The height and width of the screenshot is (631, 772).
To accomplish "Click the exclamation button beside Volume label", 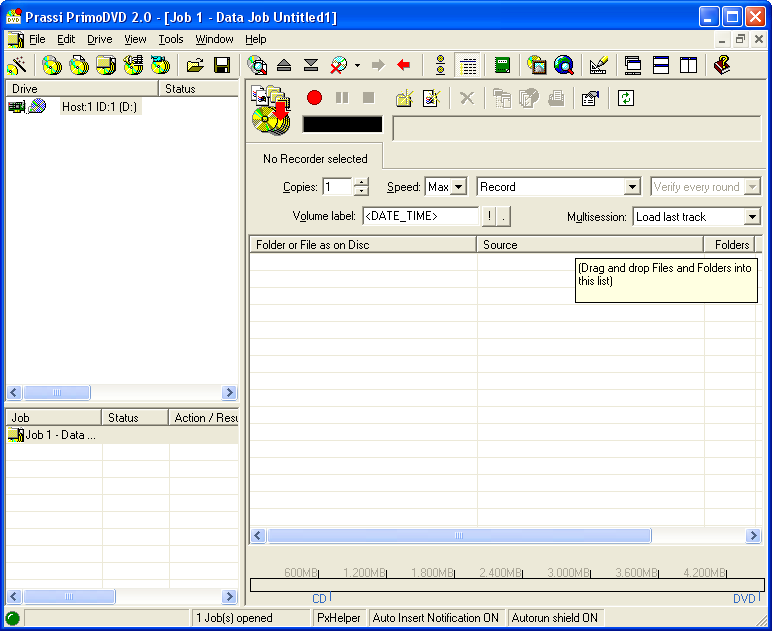I will click(x=489, y=216).
